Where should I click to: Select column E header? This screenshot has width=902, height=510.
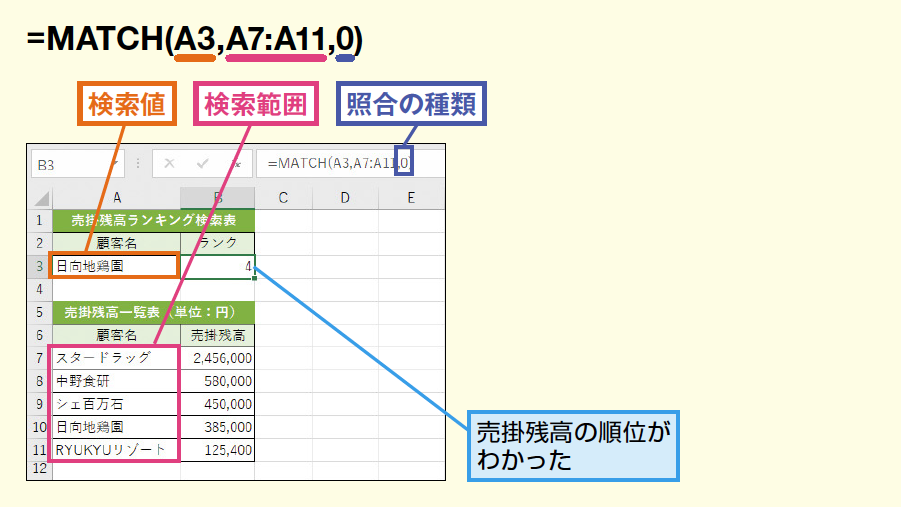click(410, 198)
